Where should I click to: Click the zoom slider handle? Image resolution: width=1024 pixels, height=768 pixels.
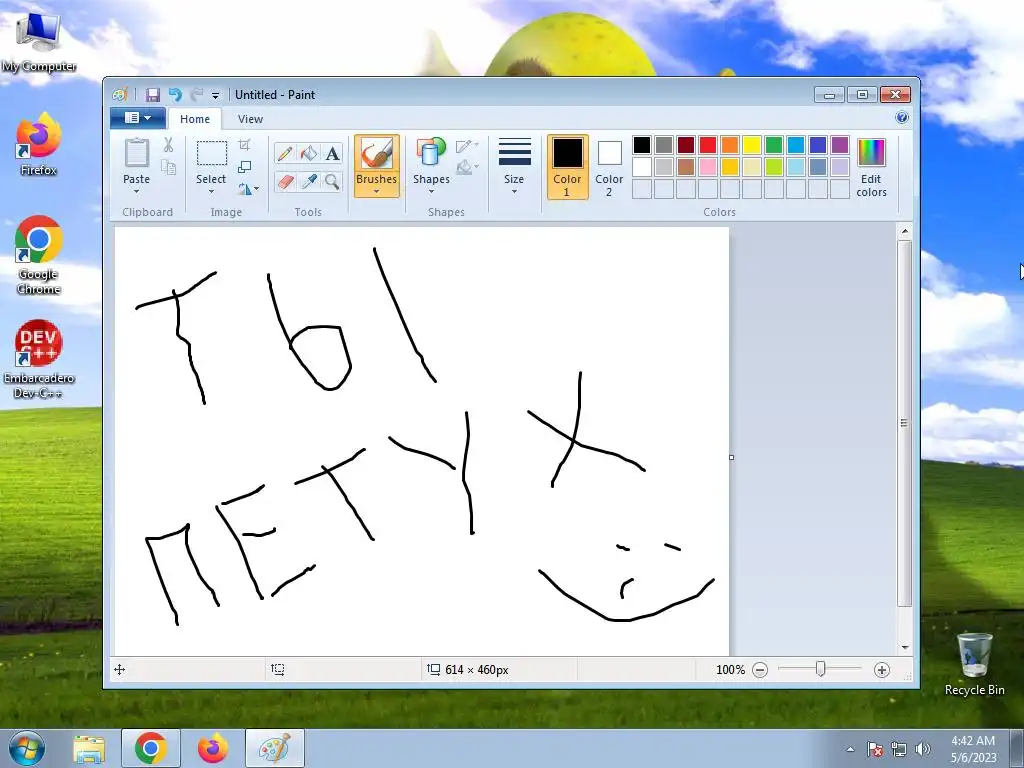[820, 669]
